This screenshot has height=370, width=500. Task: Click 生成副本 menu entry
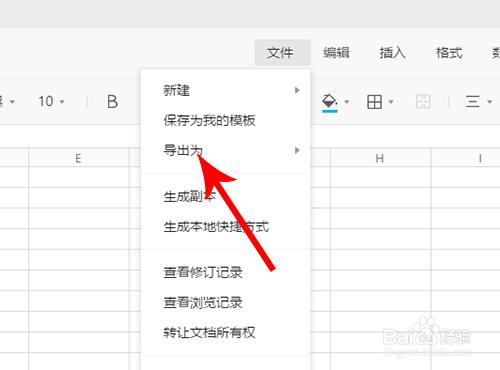click(x=226, y=197)
